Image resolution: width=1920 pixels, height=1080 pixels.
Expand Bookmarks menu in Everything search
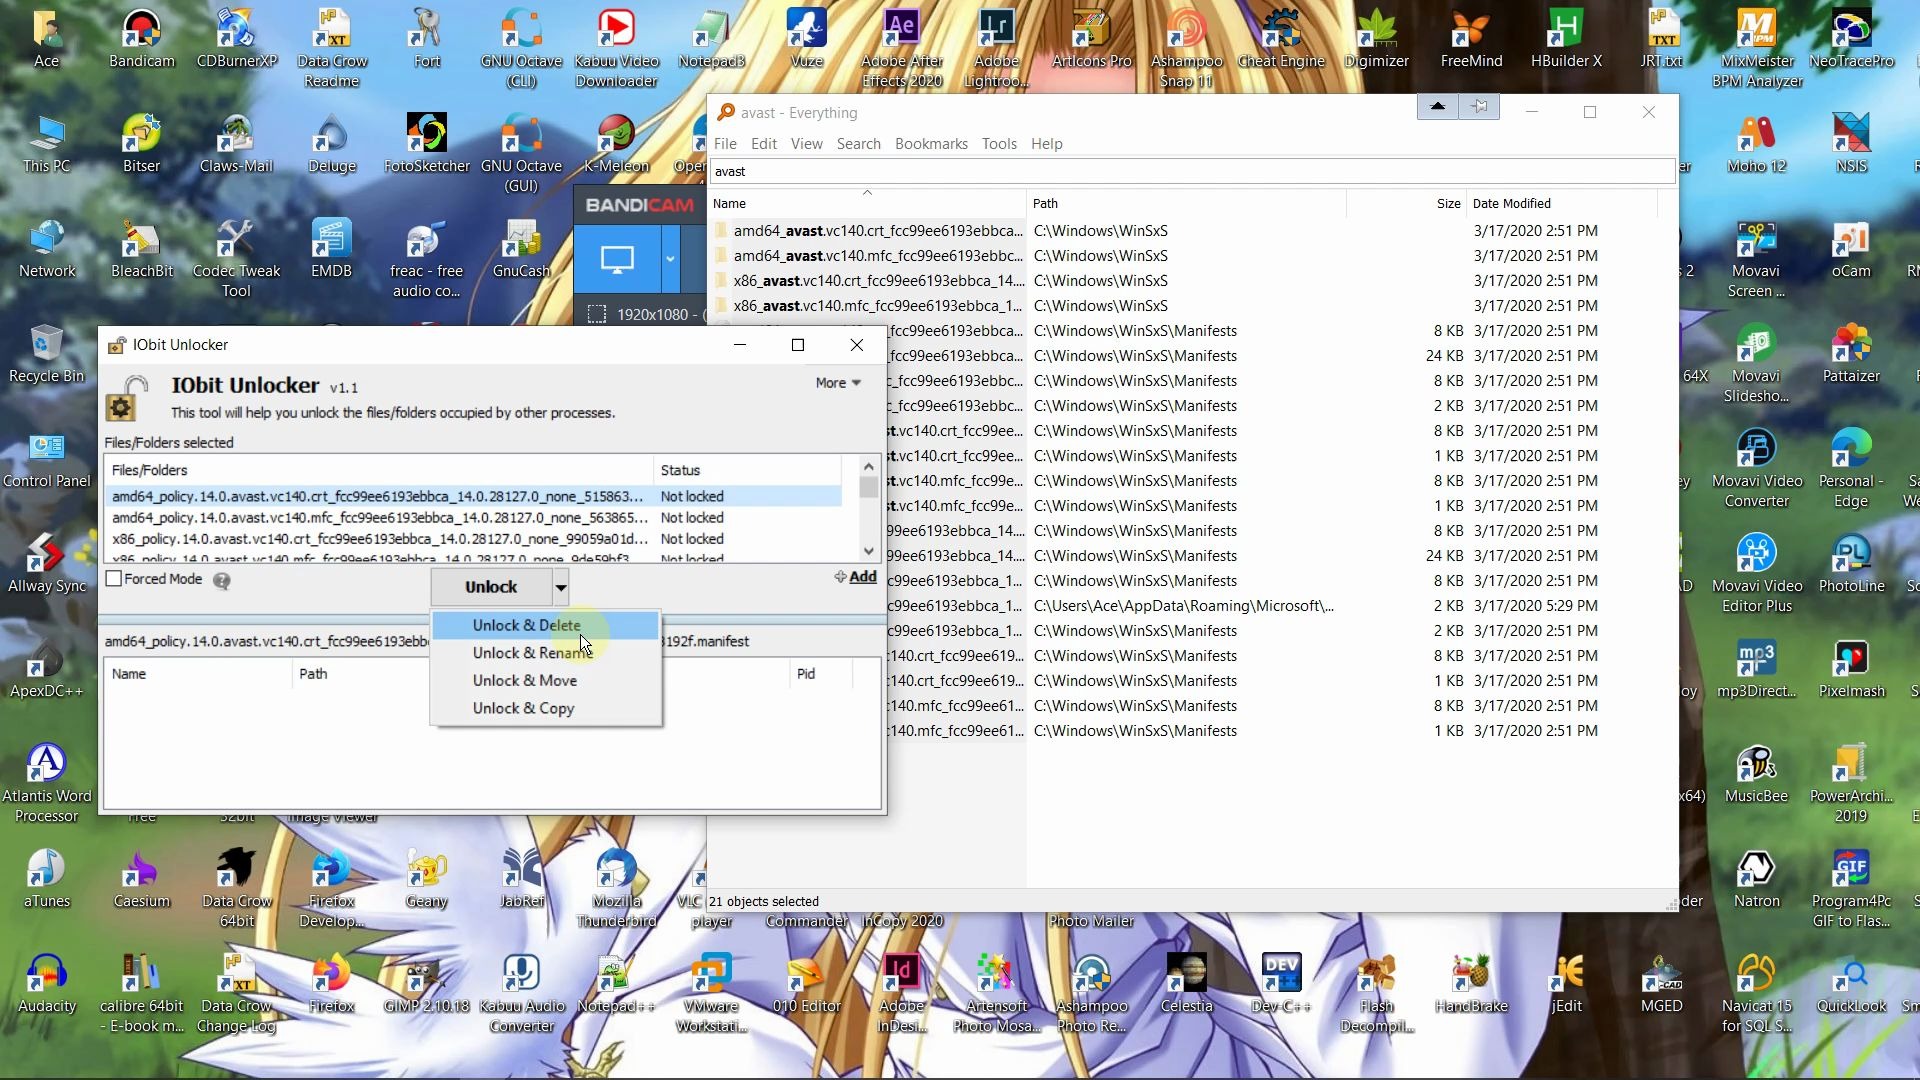[x=932, y=142]
